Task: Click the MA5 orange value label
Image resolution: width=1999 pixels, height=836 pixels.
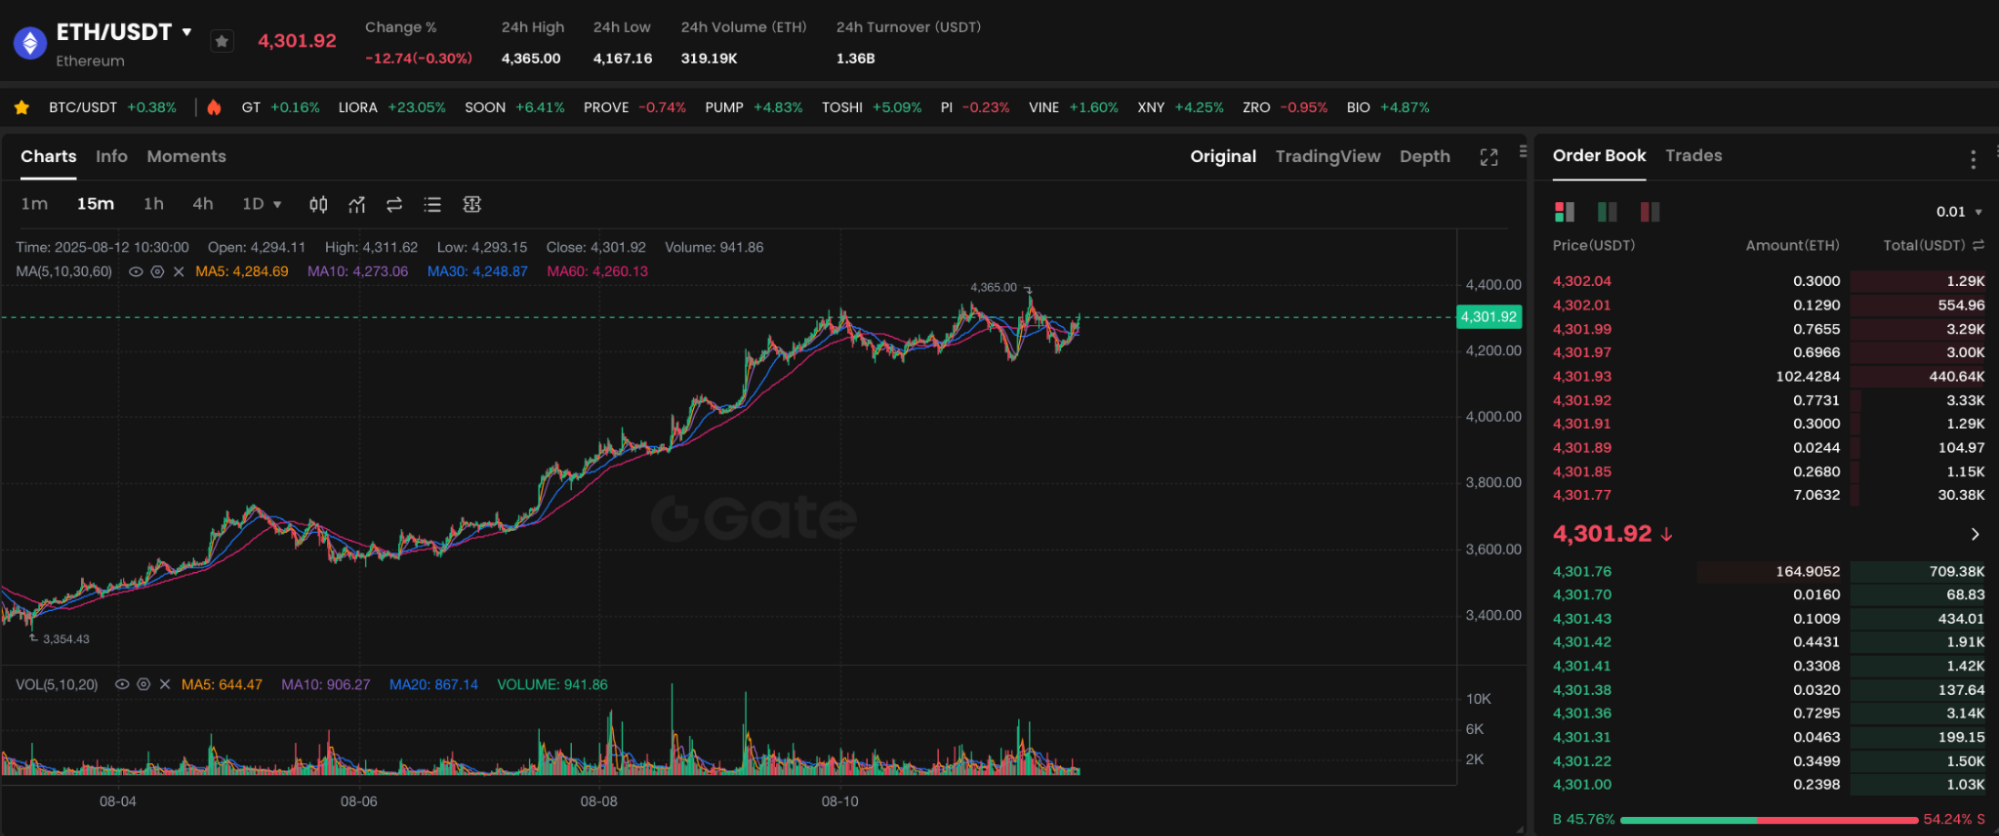Action: (x=242, y=271)
